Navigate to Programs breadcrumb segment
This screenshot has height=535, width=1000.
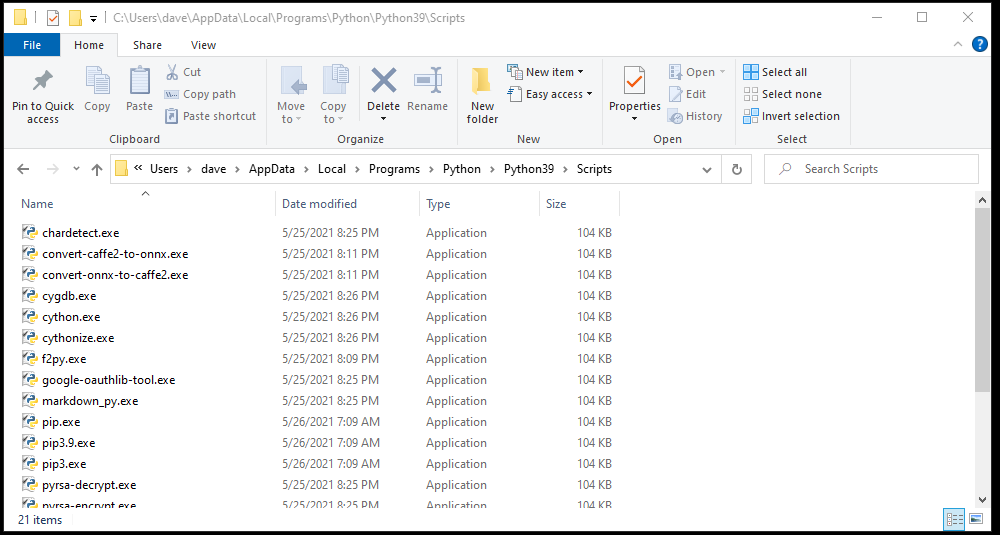(394, 169)
